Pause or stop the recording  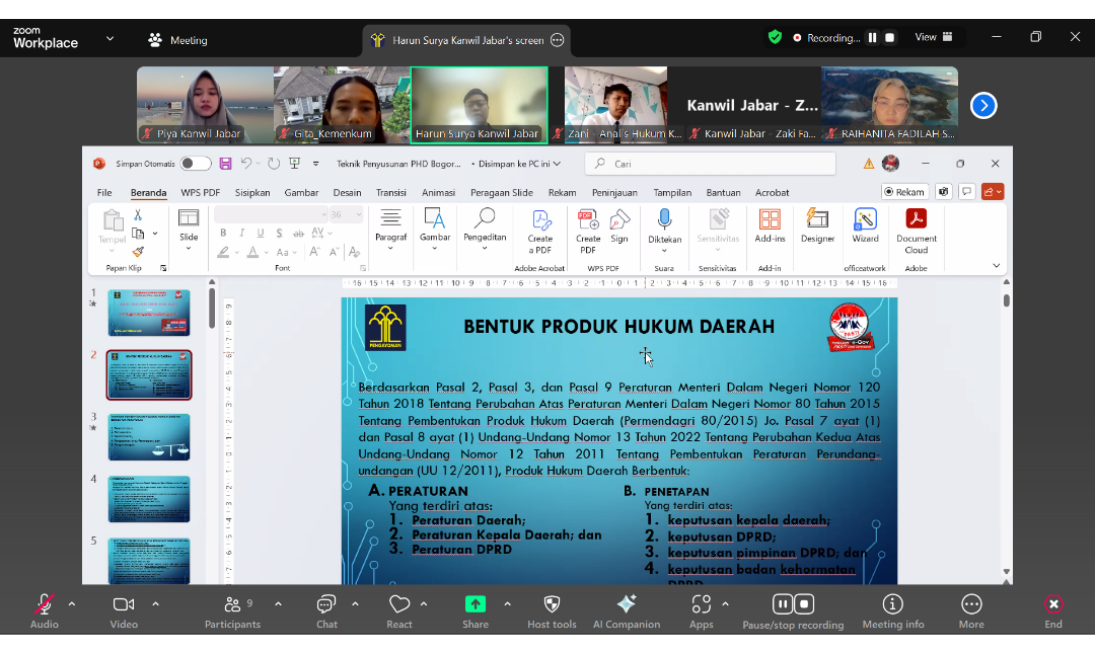(792, 604)
